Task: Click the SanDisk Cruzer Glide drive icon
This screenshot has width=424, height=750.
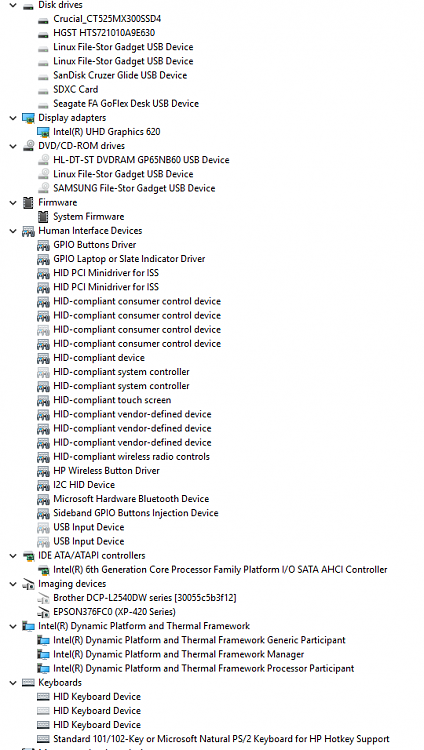Action: click(44, 76)
